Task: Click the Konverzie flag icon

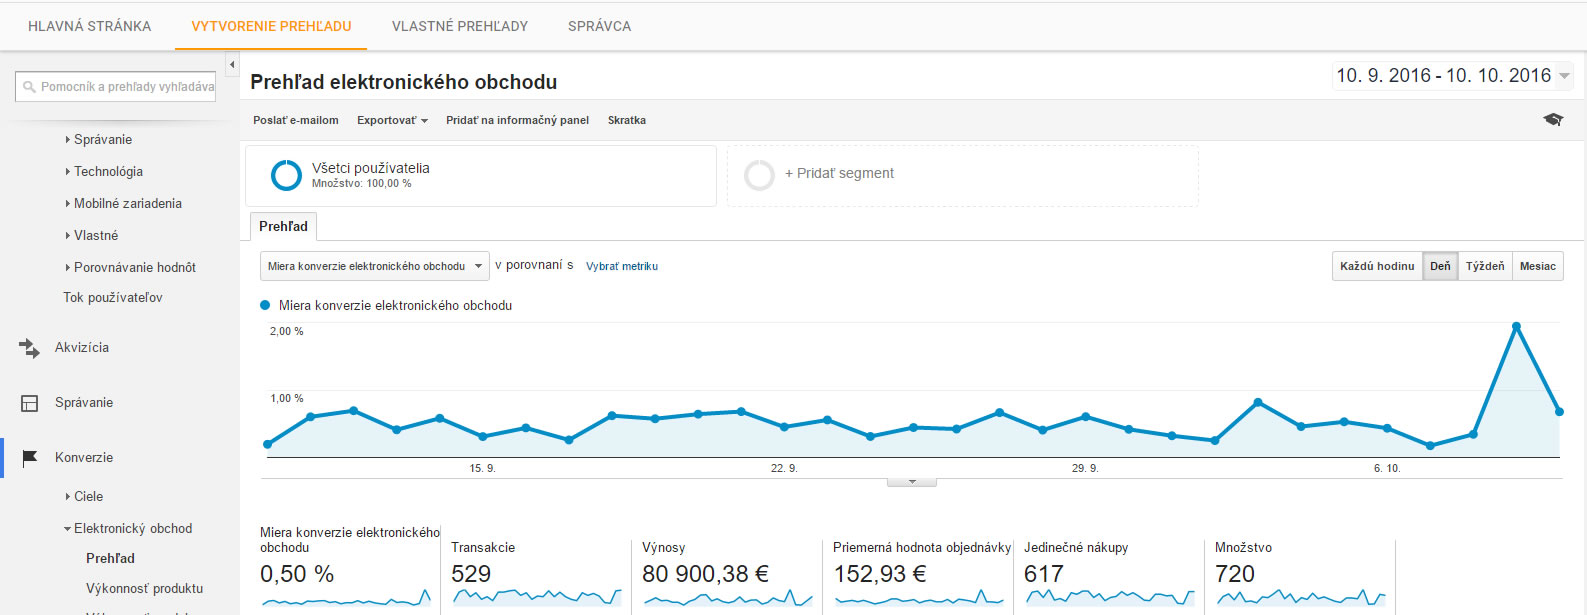Action: click(30, 458)
